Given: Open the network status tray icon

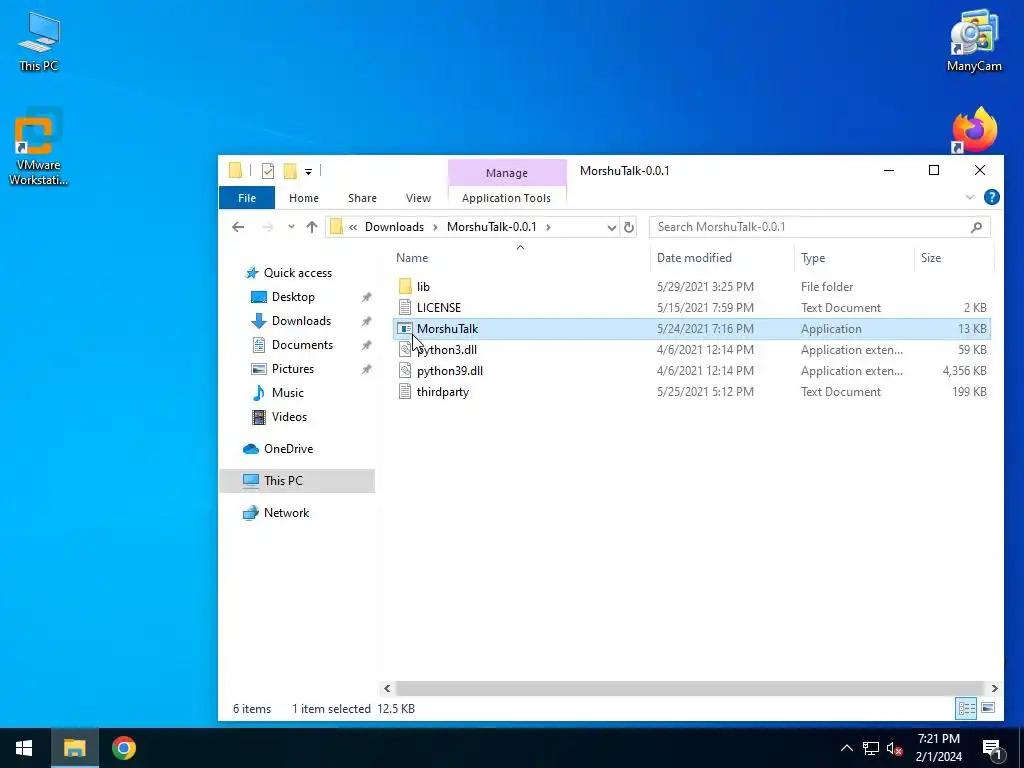Looking at the screenshot, I should [x=871, y=748].
